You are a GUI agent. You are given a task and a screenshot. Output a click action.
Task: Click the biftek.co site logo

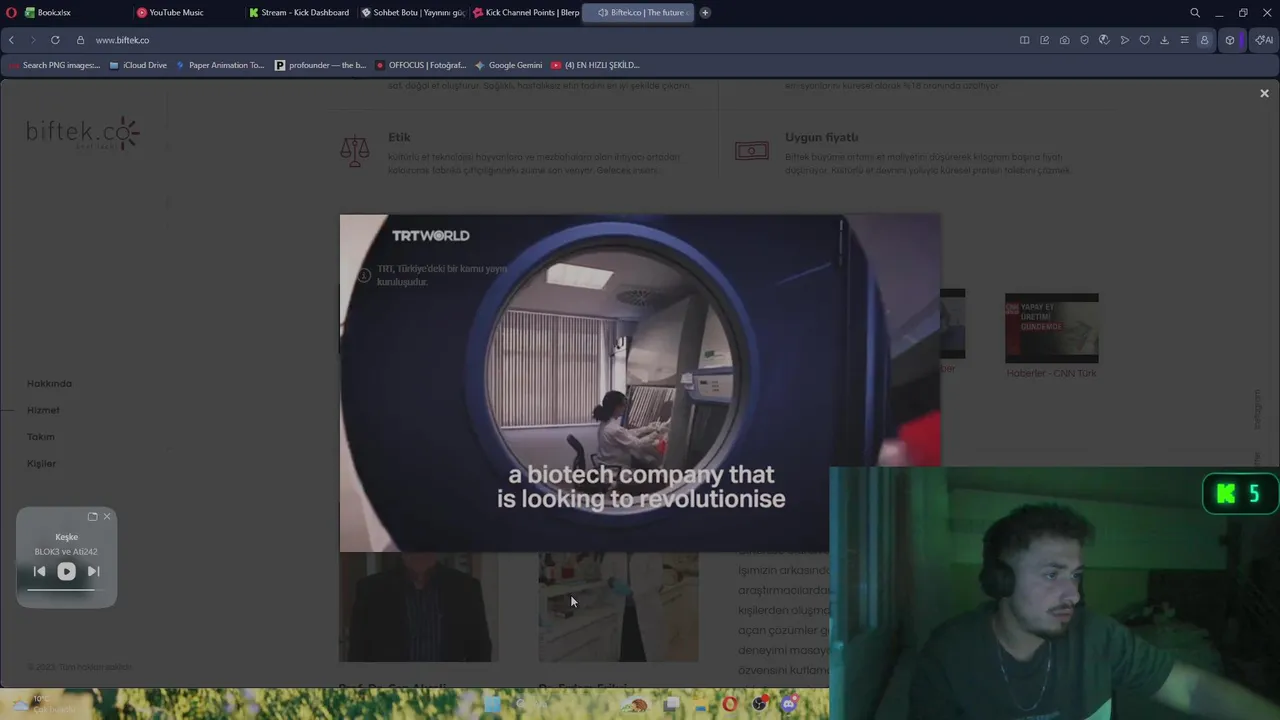point(83,133)
